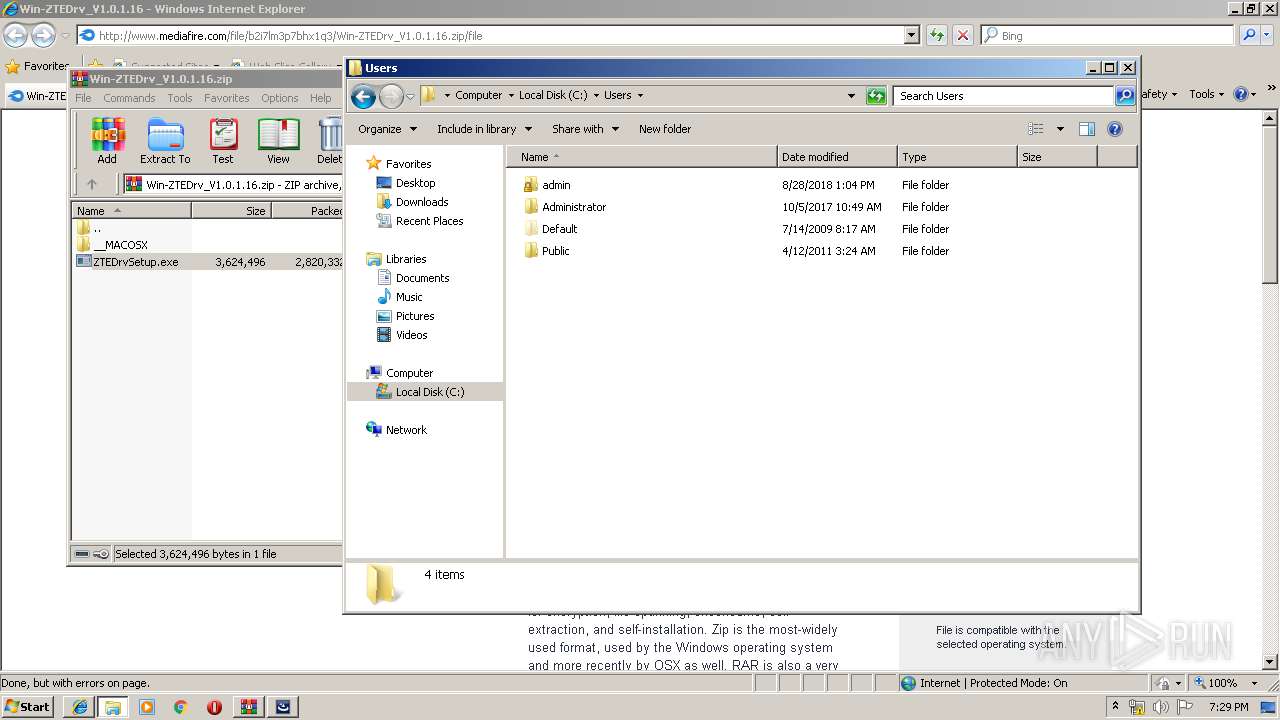The width and height of the screenshot is (1280, 720).
Task: Click the Windows Start button
Action: (28, 707)
